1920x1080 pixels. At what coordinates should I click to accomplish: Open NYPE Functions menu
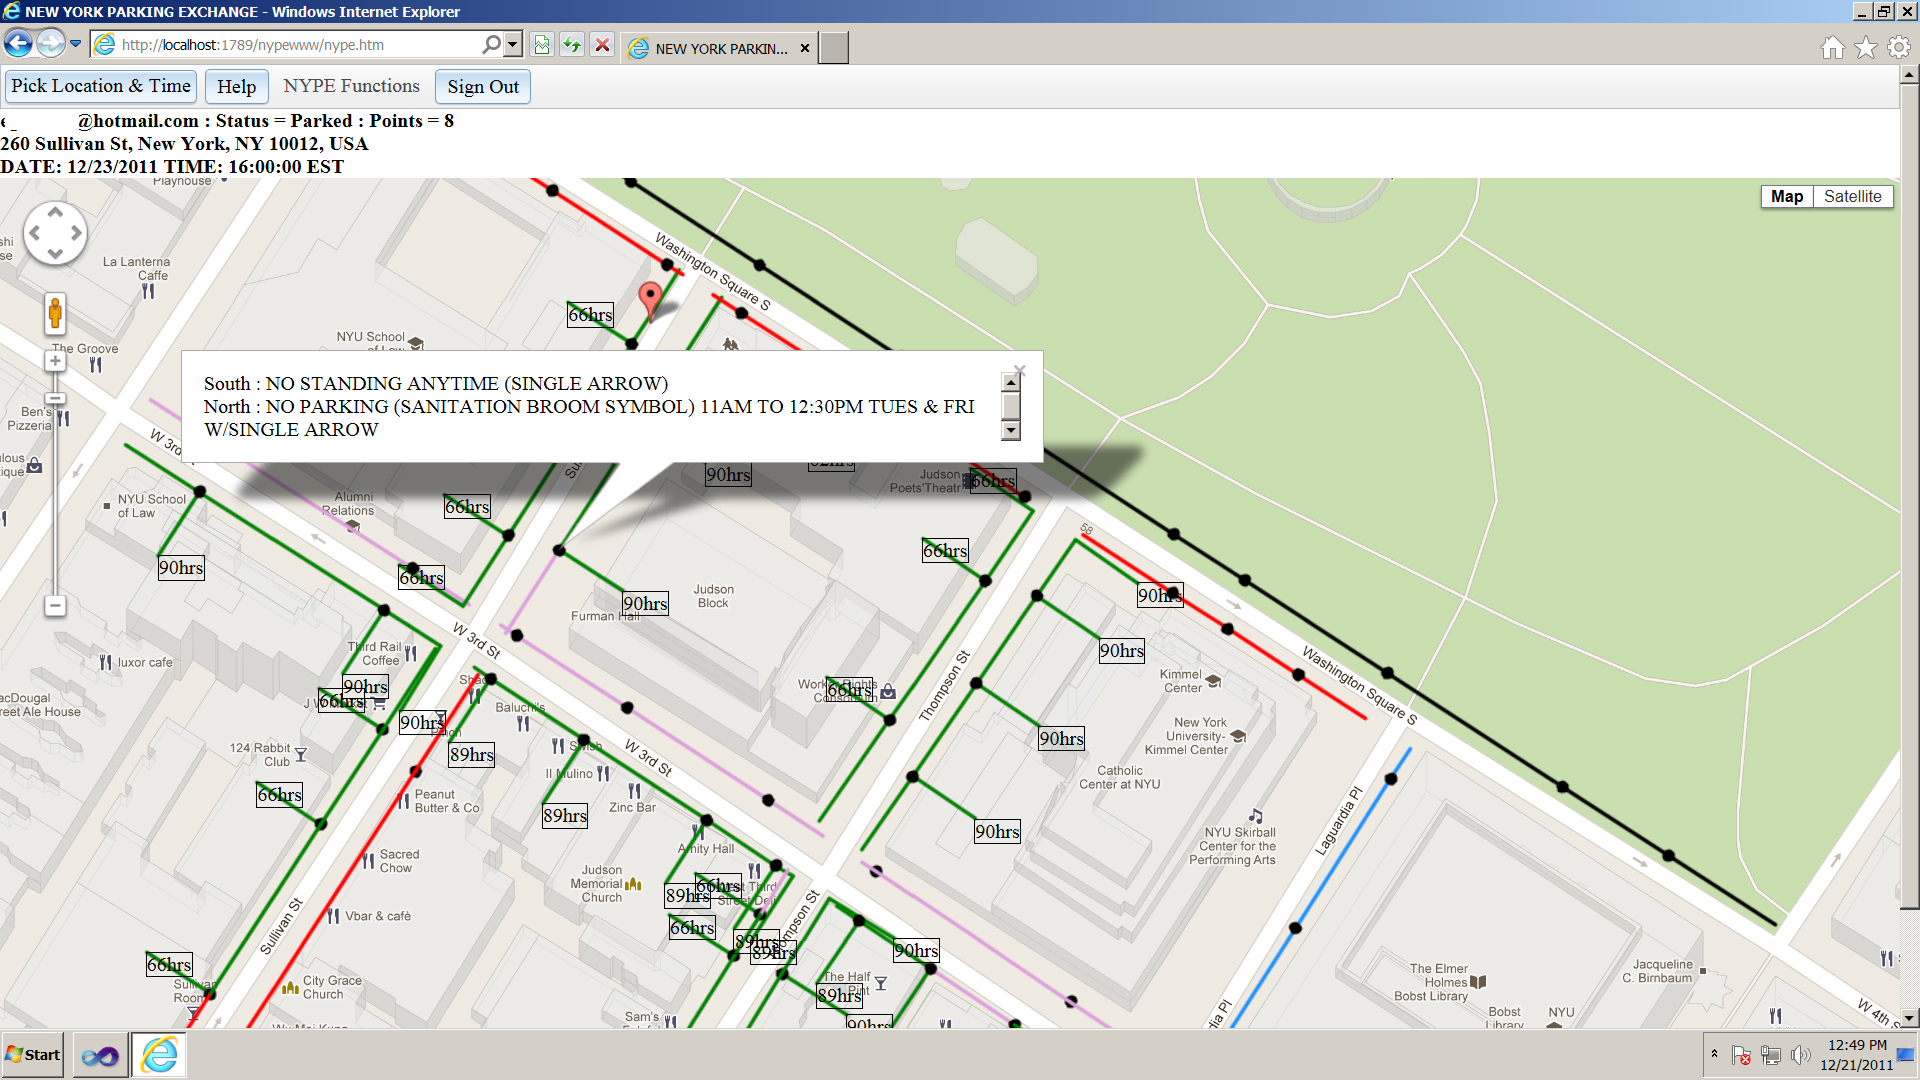[351, 86]
